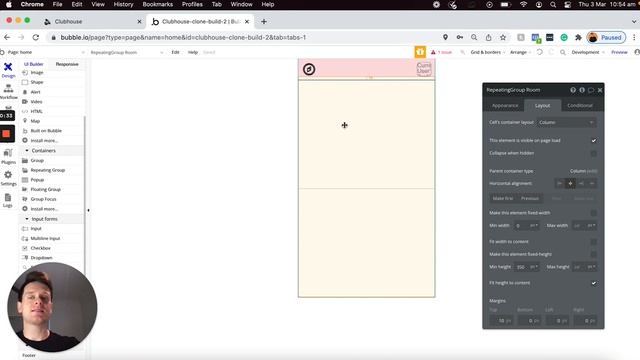Viewport: 640px width, 360px height.
Task: Switch to the Clubhouse browser tab
Action: [x=92, y=22]
